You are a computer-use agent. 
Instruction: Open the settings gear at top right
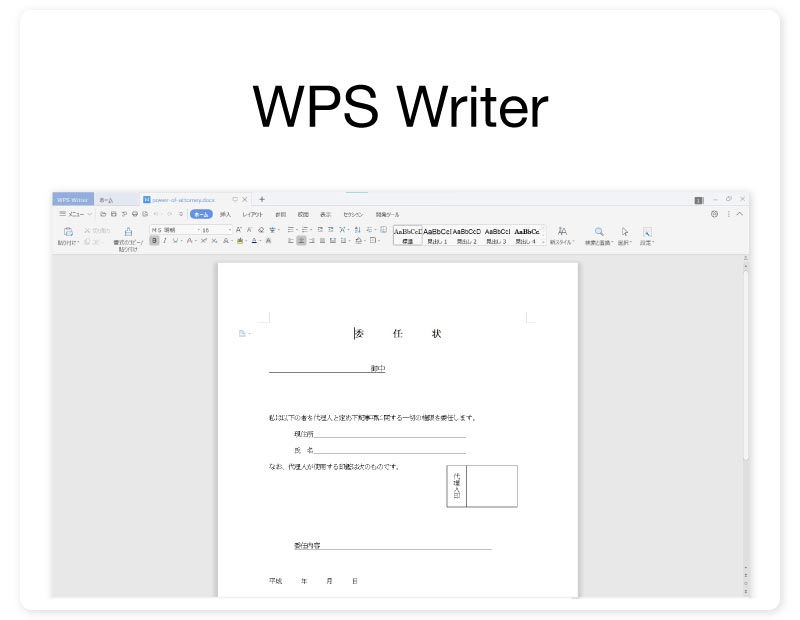(714, 214)
